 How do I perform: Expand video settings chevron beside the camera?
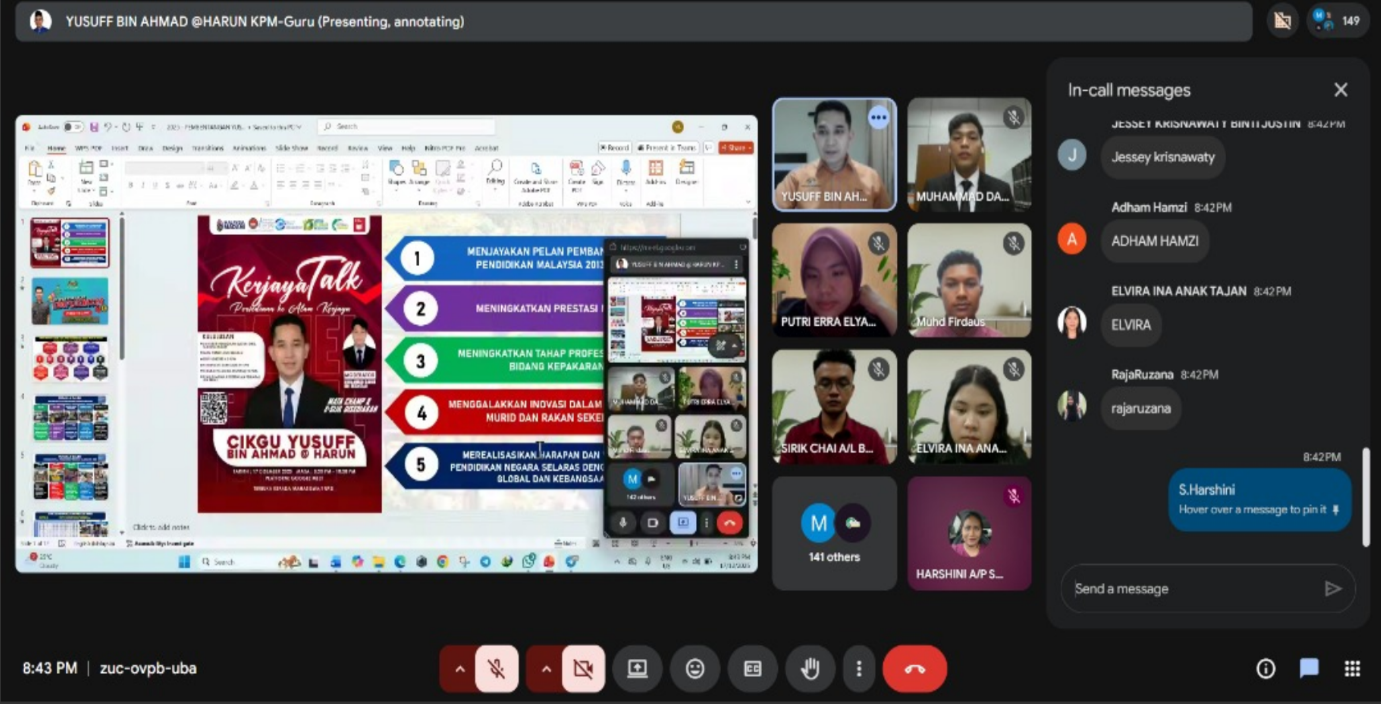(x=546, y=669)
